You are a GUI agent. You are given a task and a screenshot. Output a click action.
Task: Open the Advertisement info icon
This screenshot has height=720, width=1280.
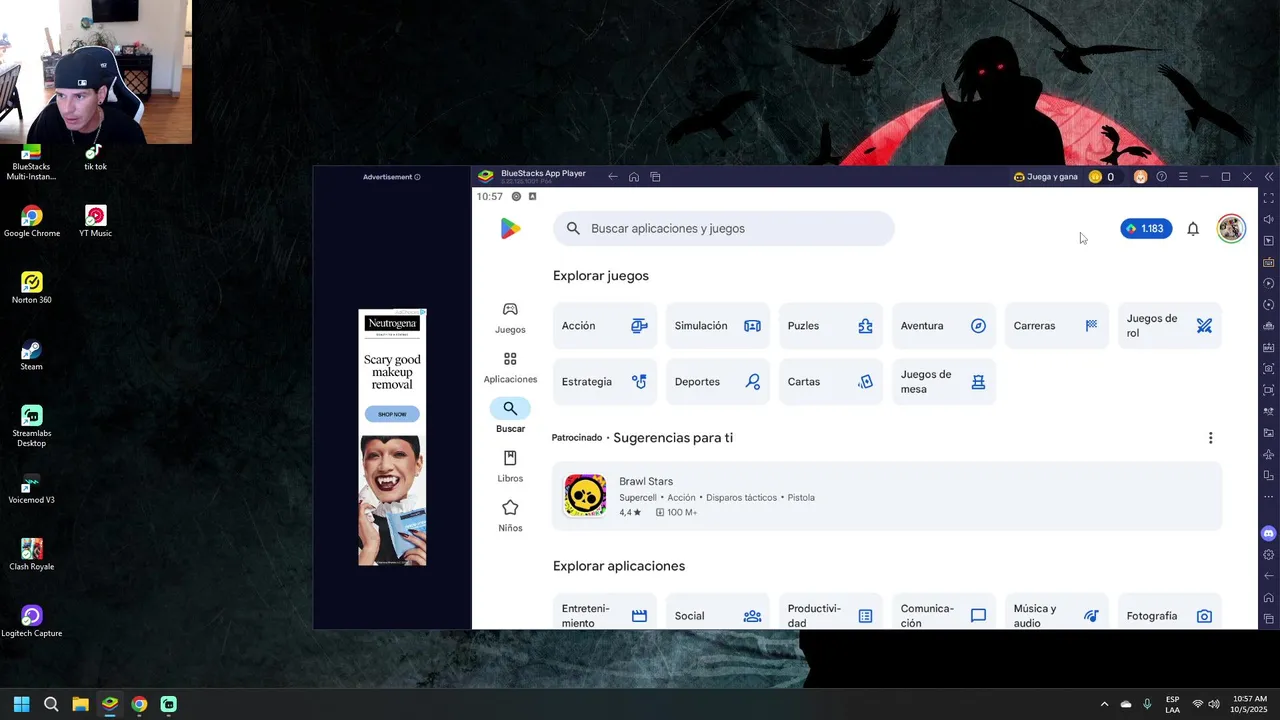tap(417, 177)
